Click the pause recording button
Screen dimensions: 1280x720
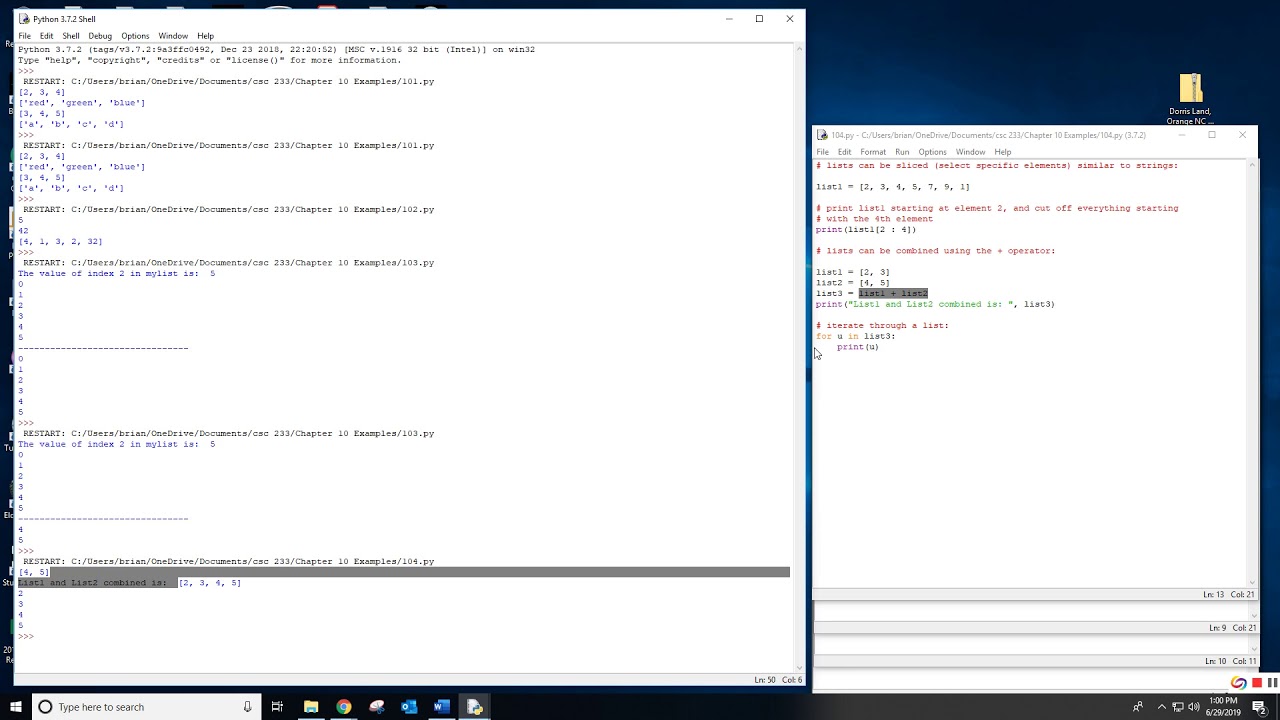[x=1271, y=683]
